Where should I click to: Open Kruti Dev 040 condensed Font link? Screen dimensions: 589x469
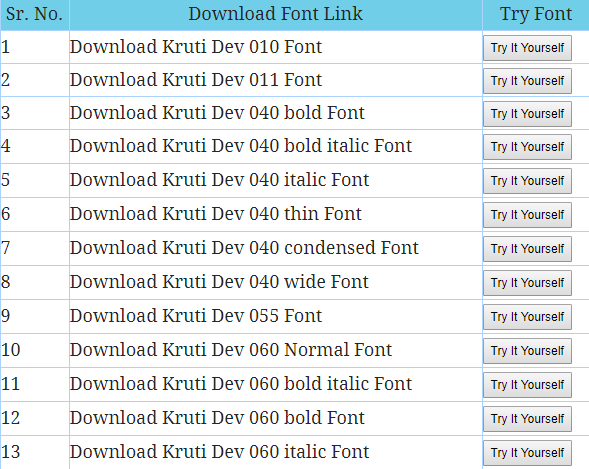pos(244,248)
